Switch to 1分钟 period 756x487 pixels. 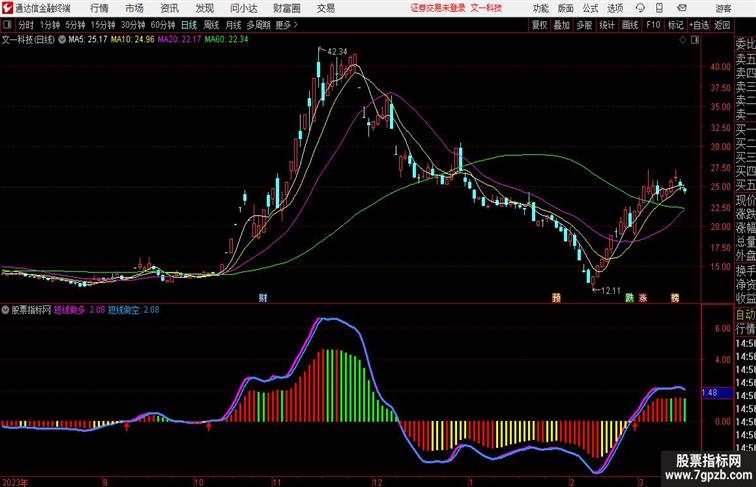tap(50, 25)
